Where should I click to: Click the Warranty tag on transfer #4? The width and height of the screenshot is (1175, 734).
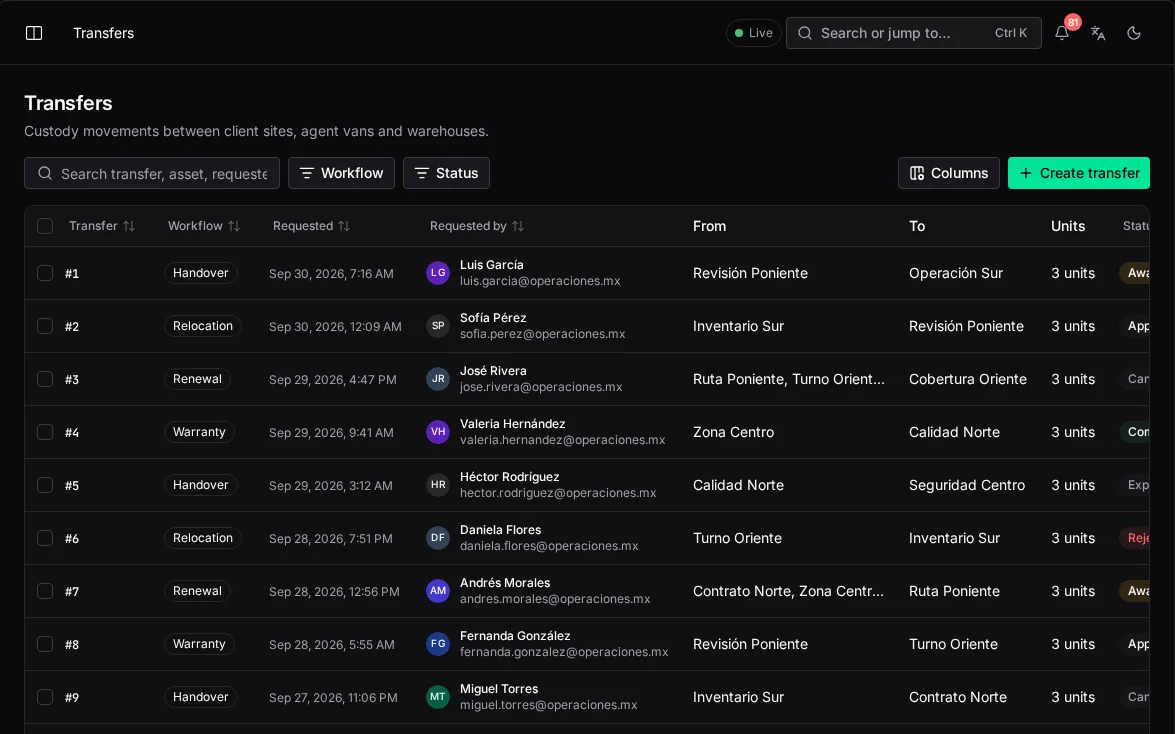pos(199,432)
